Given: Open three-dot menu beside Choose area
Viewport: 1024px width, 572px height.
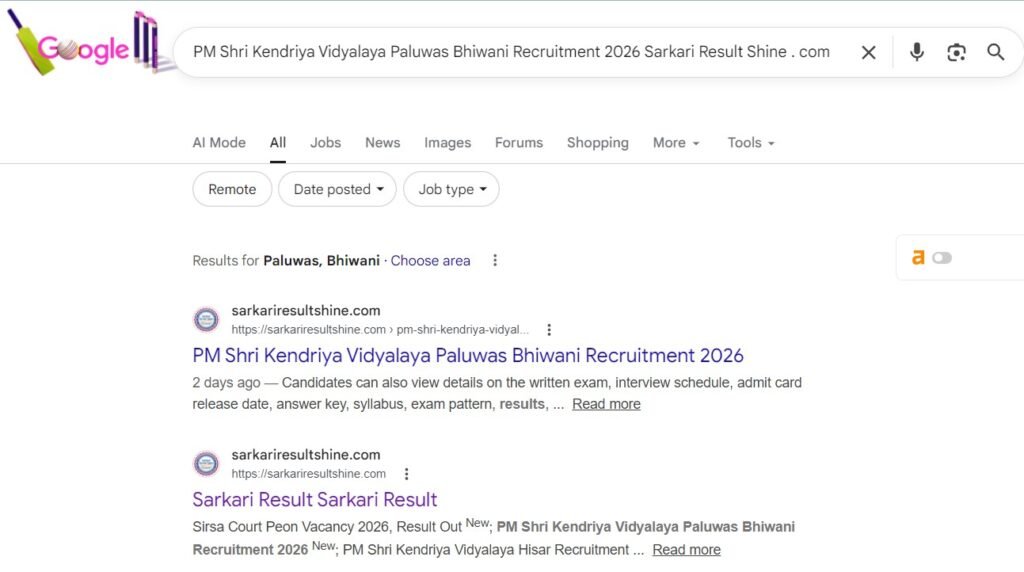Looking at the screenshot, I should (494, 261).
